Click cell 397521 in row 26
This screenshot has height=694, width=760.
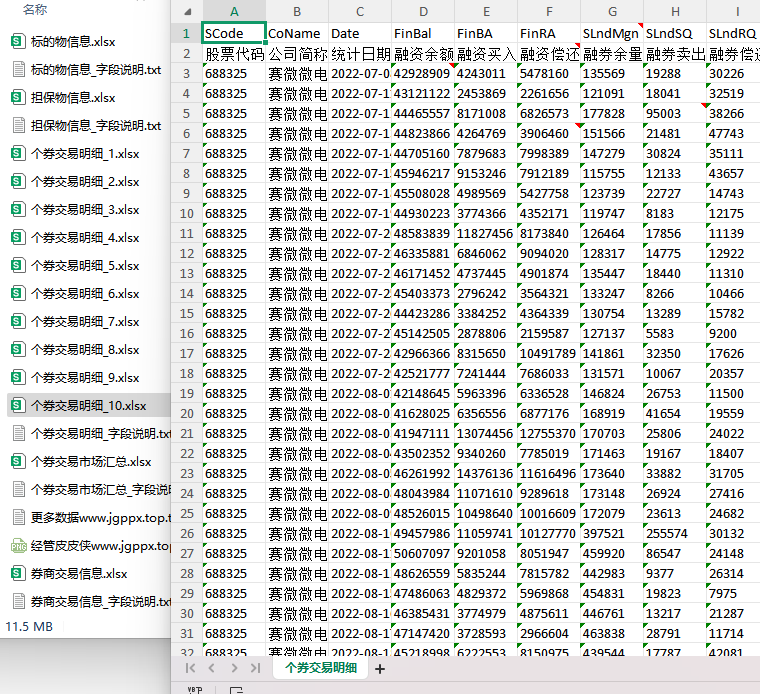pyautogui.click(x=612, y=534)
